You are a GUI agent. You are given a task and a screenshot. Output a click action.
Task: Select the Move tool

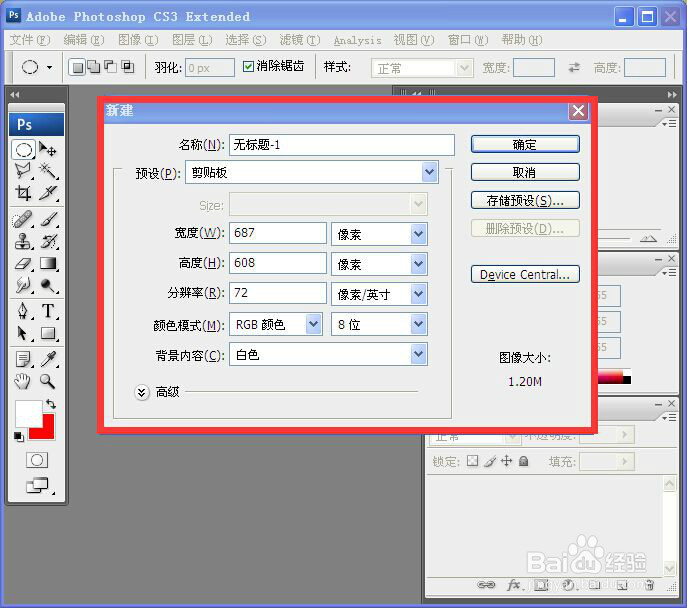48,149
